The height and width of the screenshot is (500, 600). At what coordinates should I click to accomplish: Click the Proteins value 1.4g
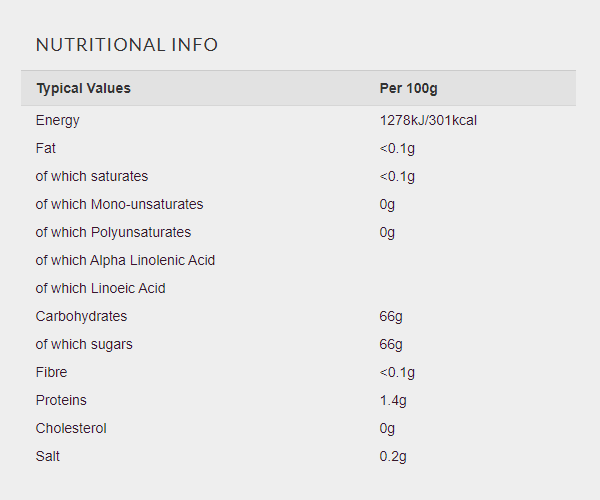click(393, 400)
